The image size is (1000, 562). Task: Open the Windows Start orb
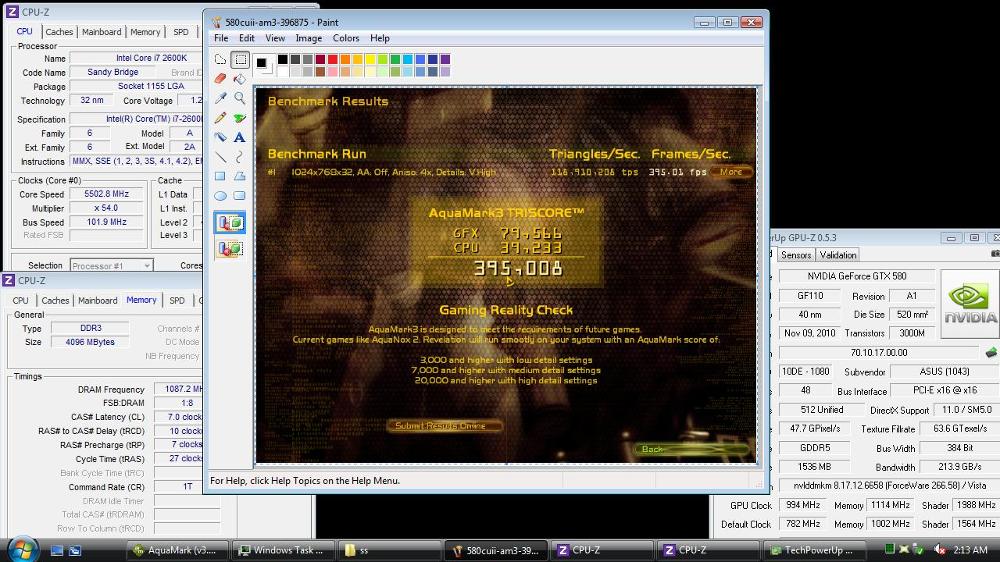pos(22,549)
